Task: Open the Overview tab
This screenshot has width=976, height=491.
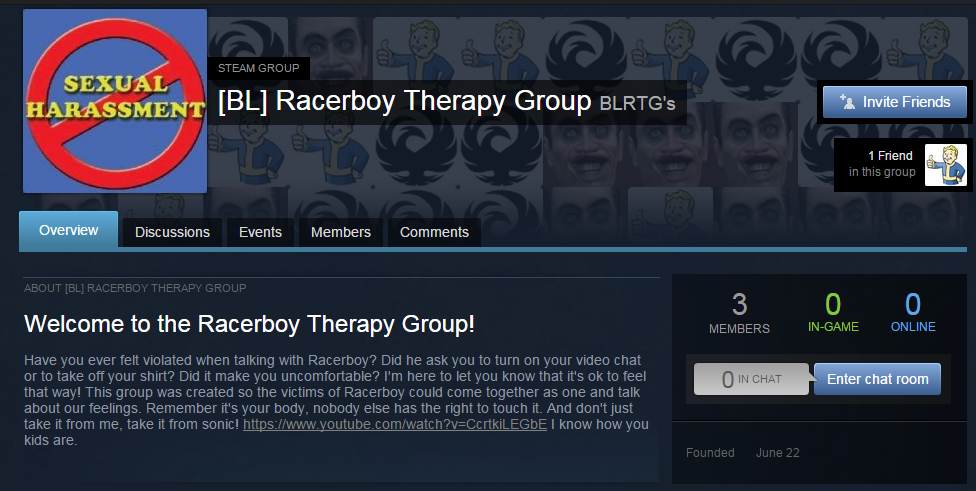Action: coord(68,230)
